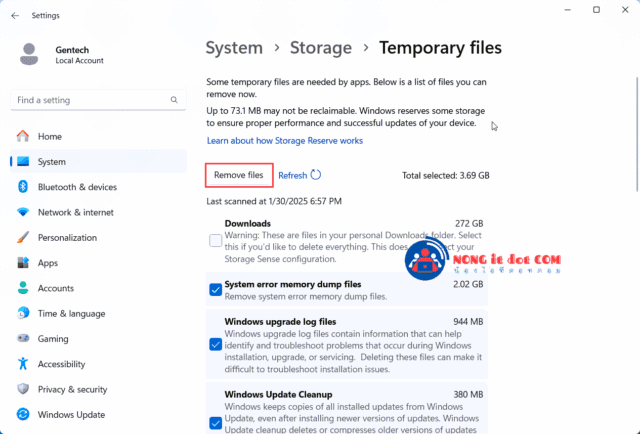Click the 380 MB size value

(x=468, y=395)
